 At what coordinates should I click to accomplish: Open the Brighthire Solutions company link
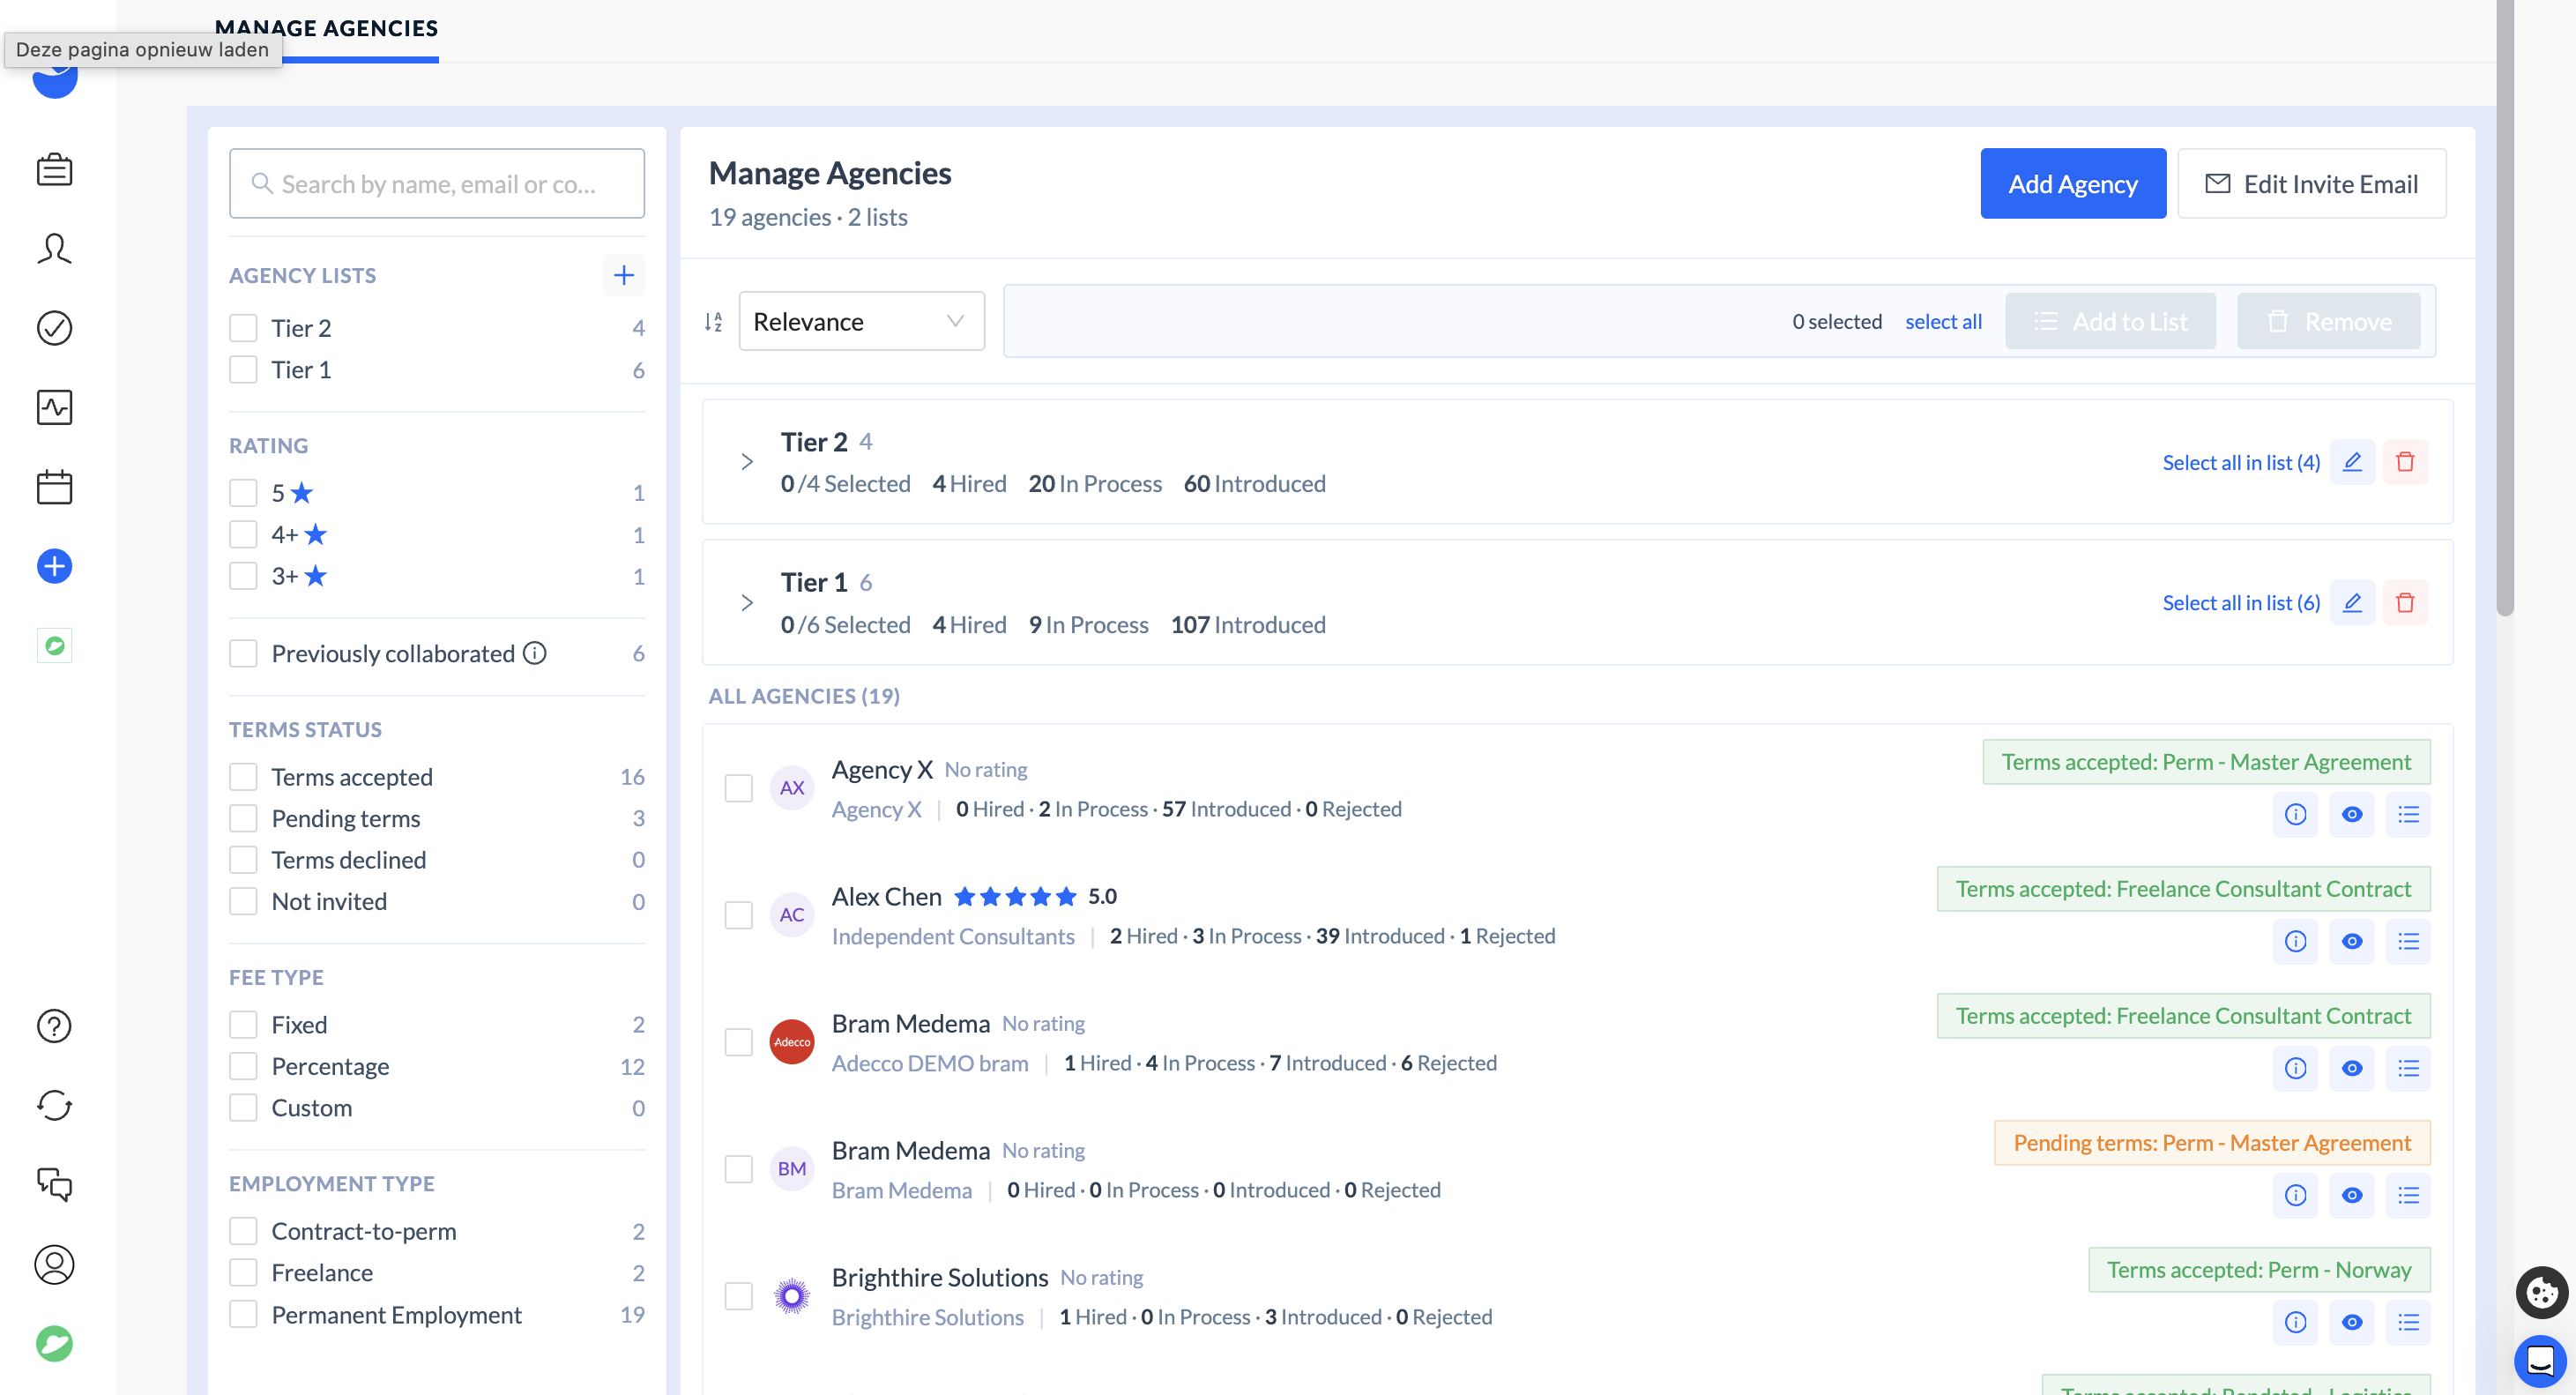point(927,1317)
